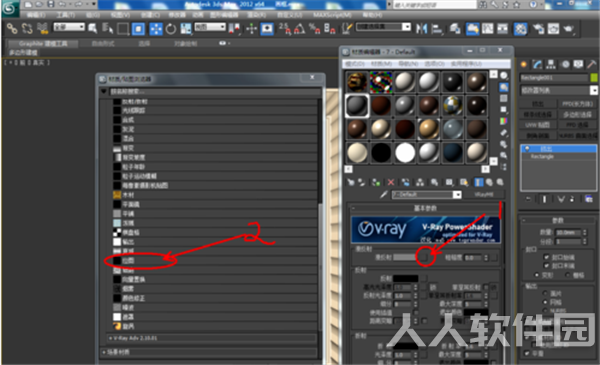Toggle the 2.5D Snaps button
The height and width of the screenshot is (365, 600).
click(284, 29)
